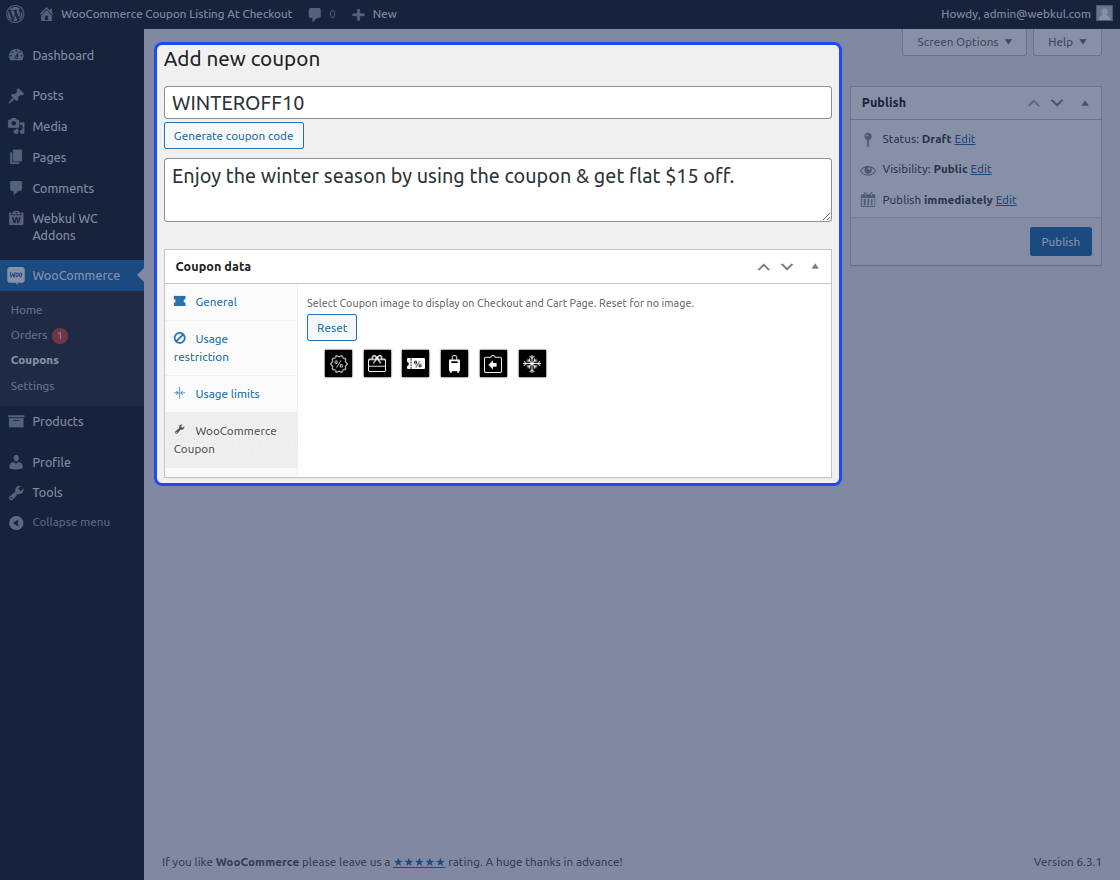Screen dimensions: 1120x880
Task: Toggle Coupon data panel collapse
Action: [x=815, y=266]
